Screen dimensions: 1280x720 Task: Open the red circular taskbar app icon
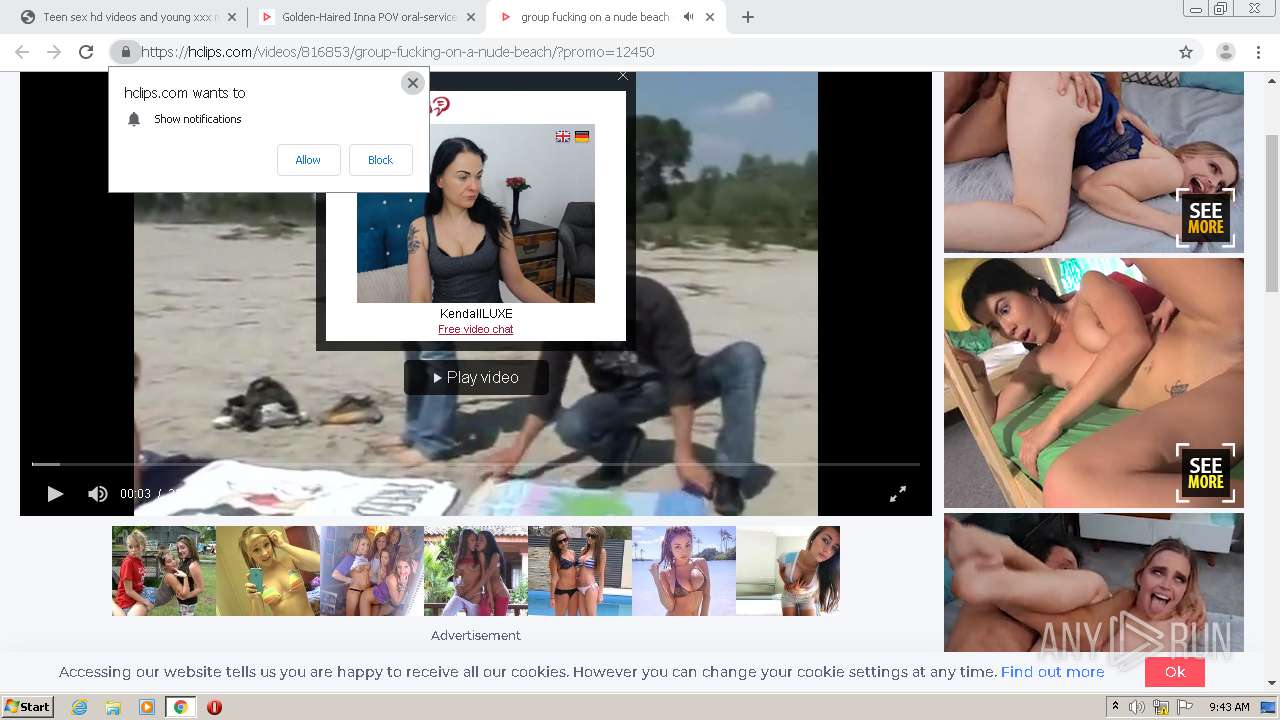[214, 707]
